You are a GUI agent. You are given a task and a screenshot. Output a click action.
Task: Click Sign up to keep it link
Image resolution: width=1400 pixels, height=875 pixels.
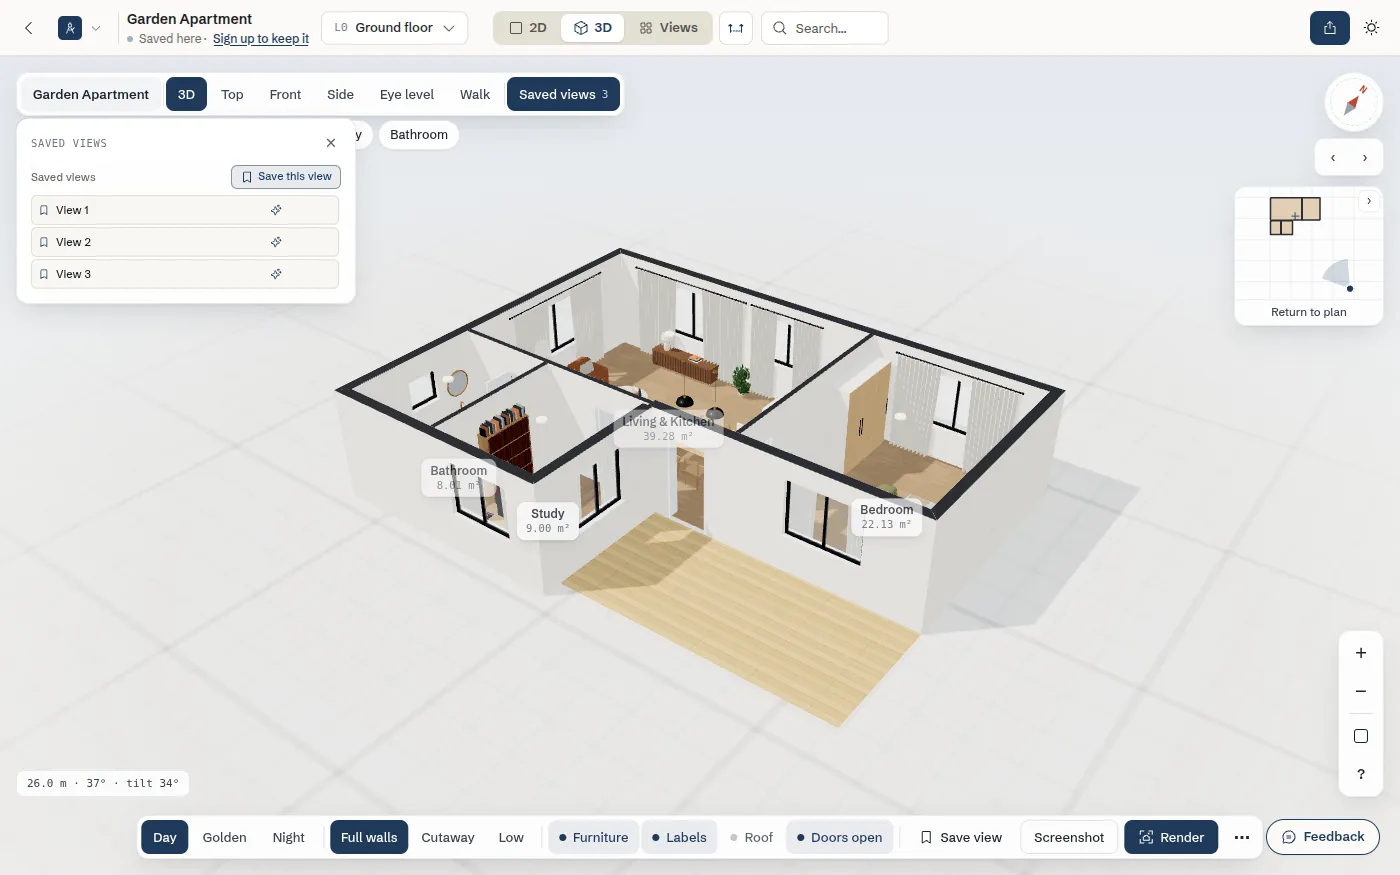tap(261, 39)
